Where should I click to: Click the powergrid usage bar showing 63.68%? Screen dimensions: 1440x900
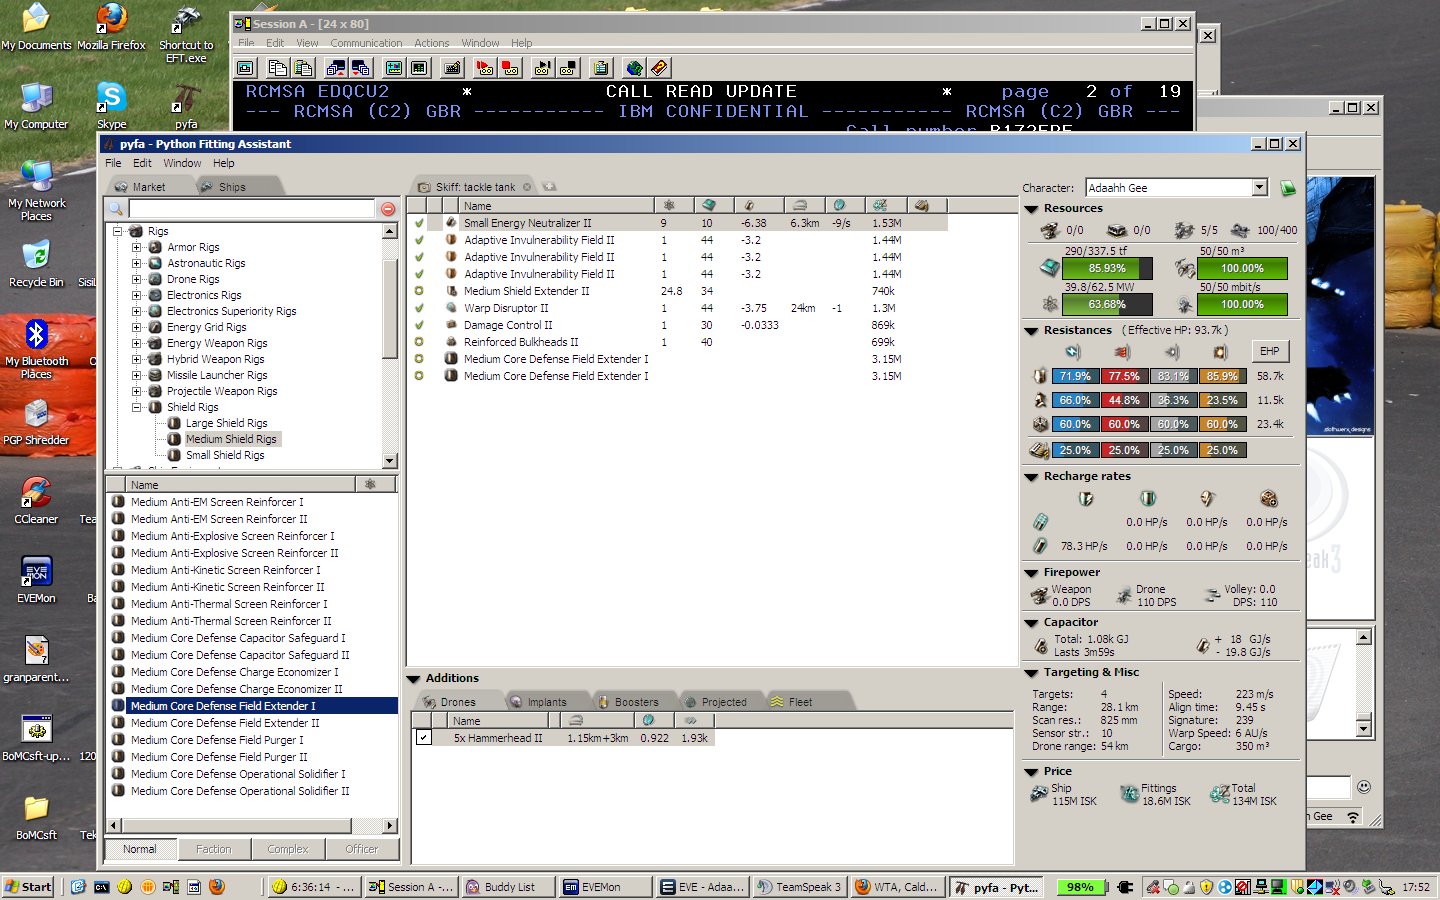[x=1107, y=304]
